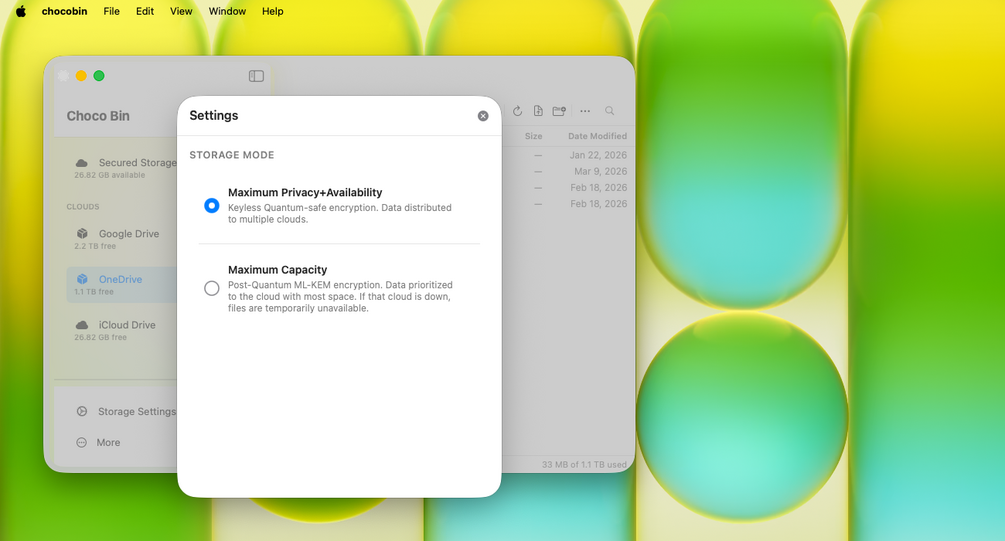
Task: Click the iCloud Drive cloud icon
Action: [82, 325]
